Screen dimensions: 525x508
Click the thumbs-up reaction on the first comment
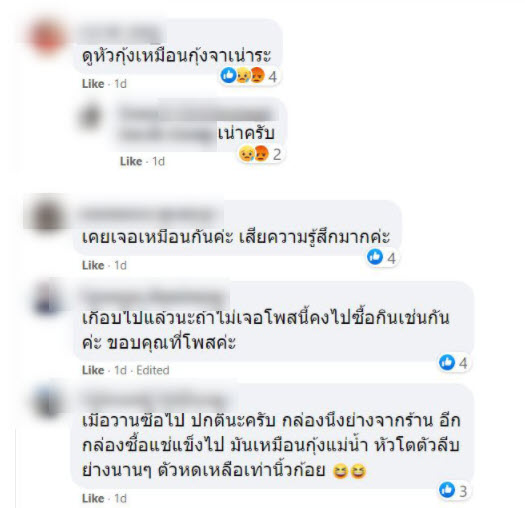(x=228, y=75)
